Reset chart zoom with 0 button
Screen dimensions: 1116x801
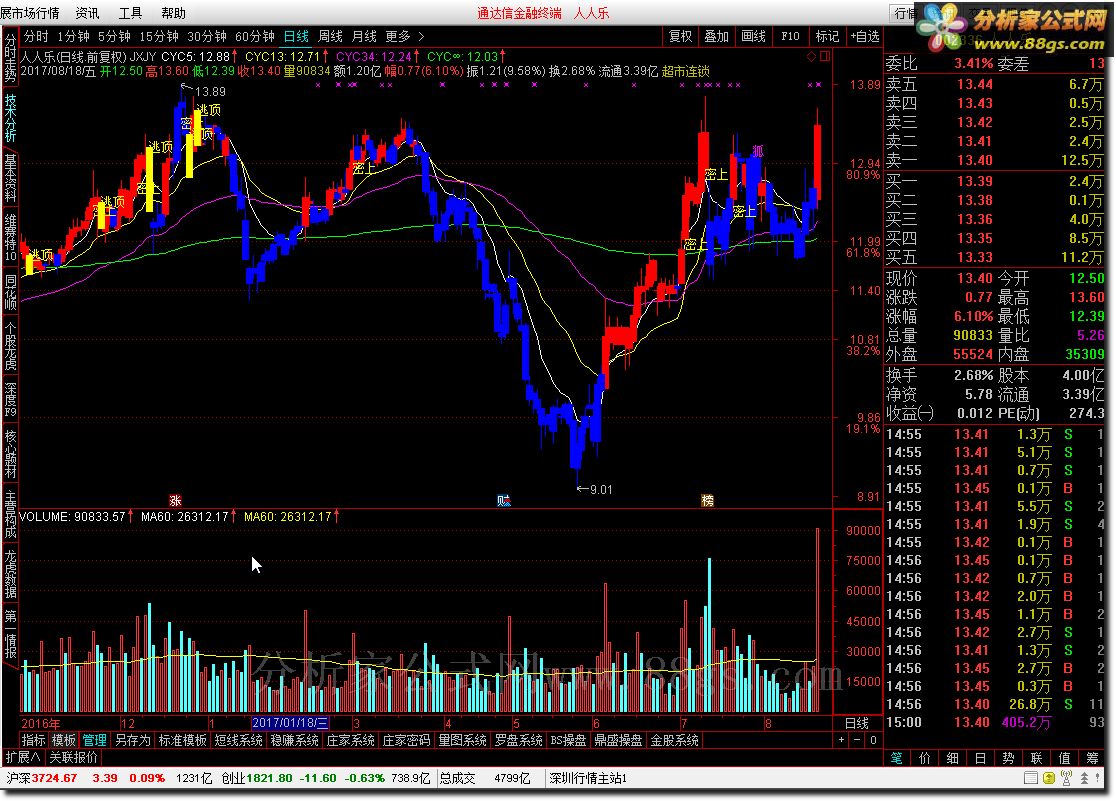point(873,740)
